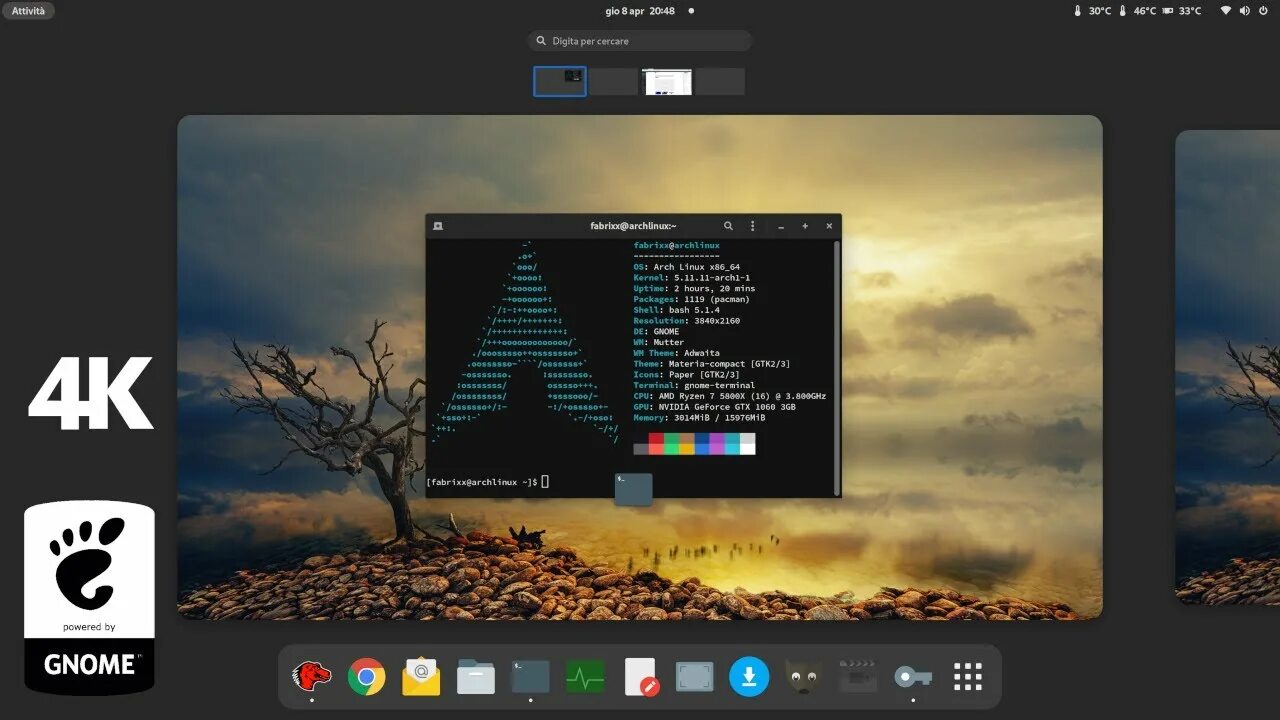Click the Kernel: 5.11.11-arch1-1 line

click(x=692, y=278)
